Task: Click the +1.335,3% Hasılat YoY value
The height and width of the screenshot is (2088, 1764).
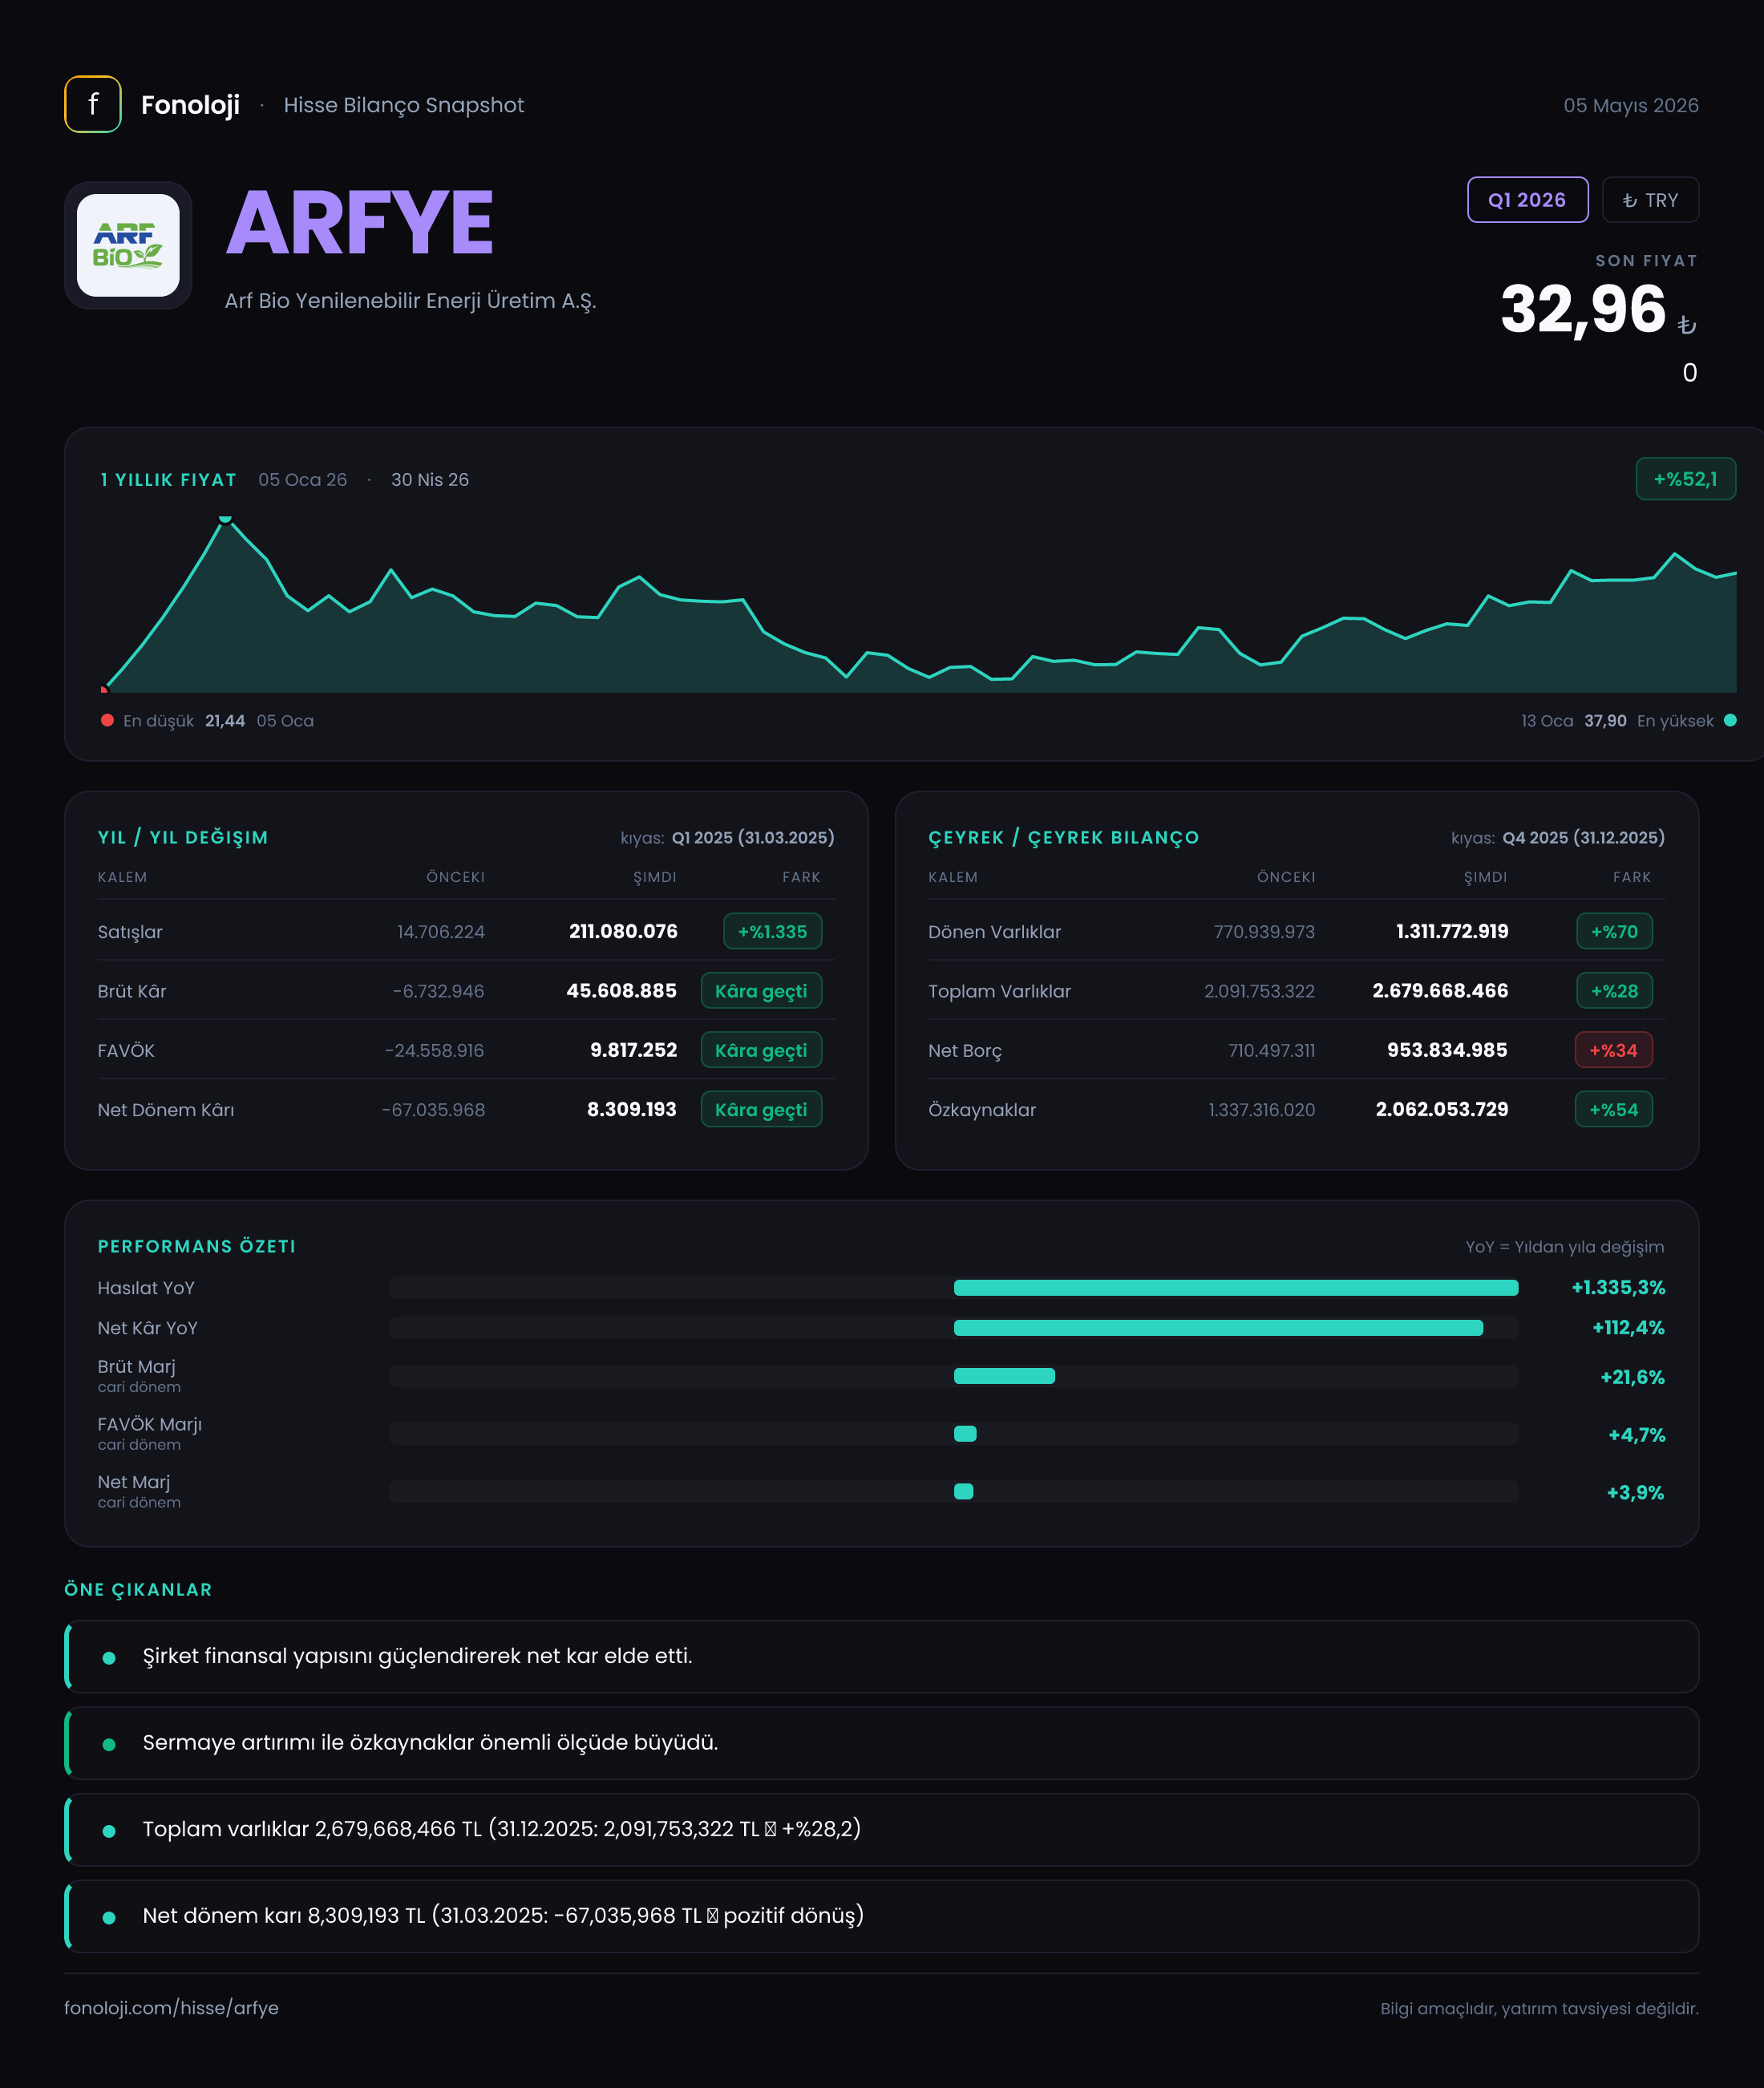Action: (1618, 1288)
